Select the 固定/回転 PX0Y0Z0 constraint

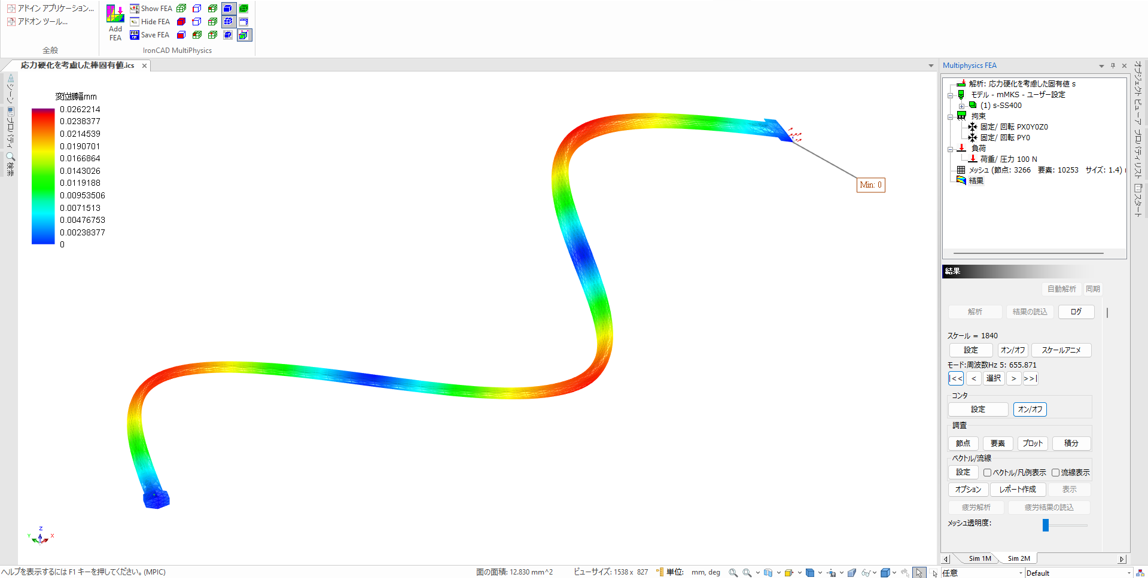click(x=1013, y=127)
